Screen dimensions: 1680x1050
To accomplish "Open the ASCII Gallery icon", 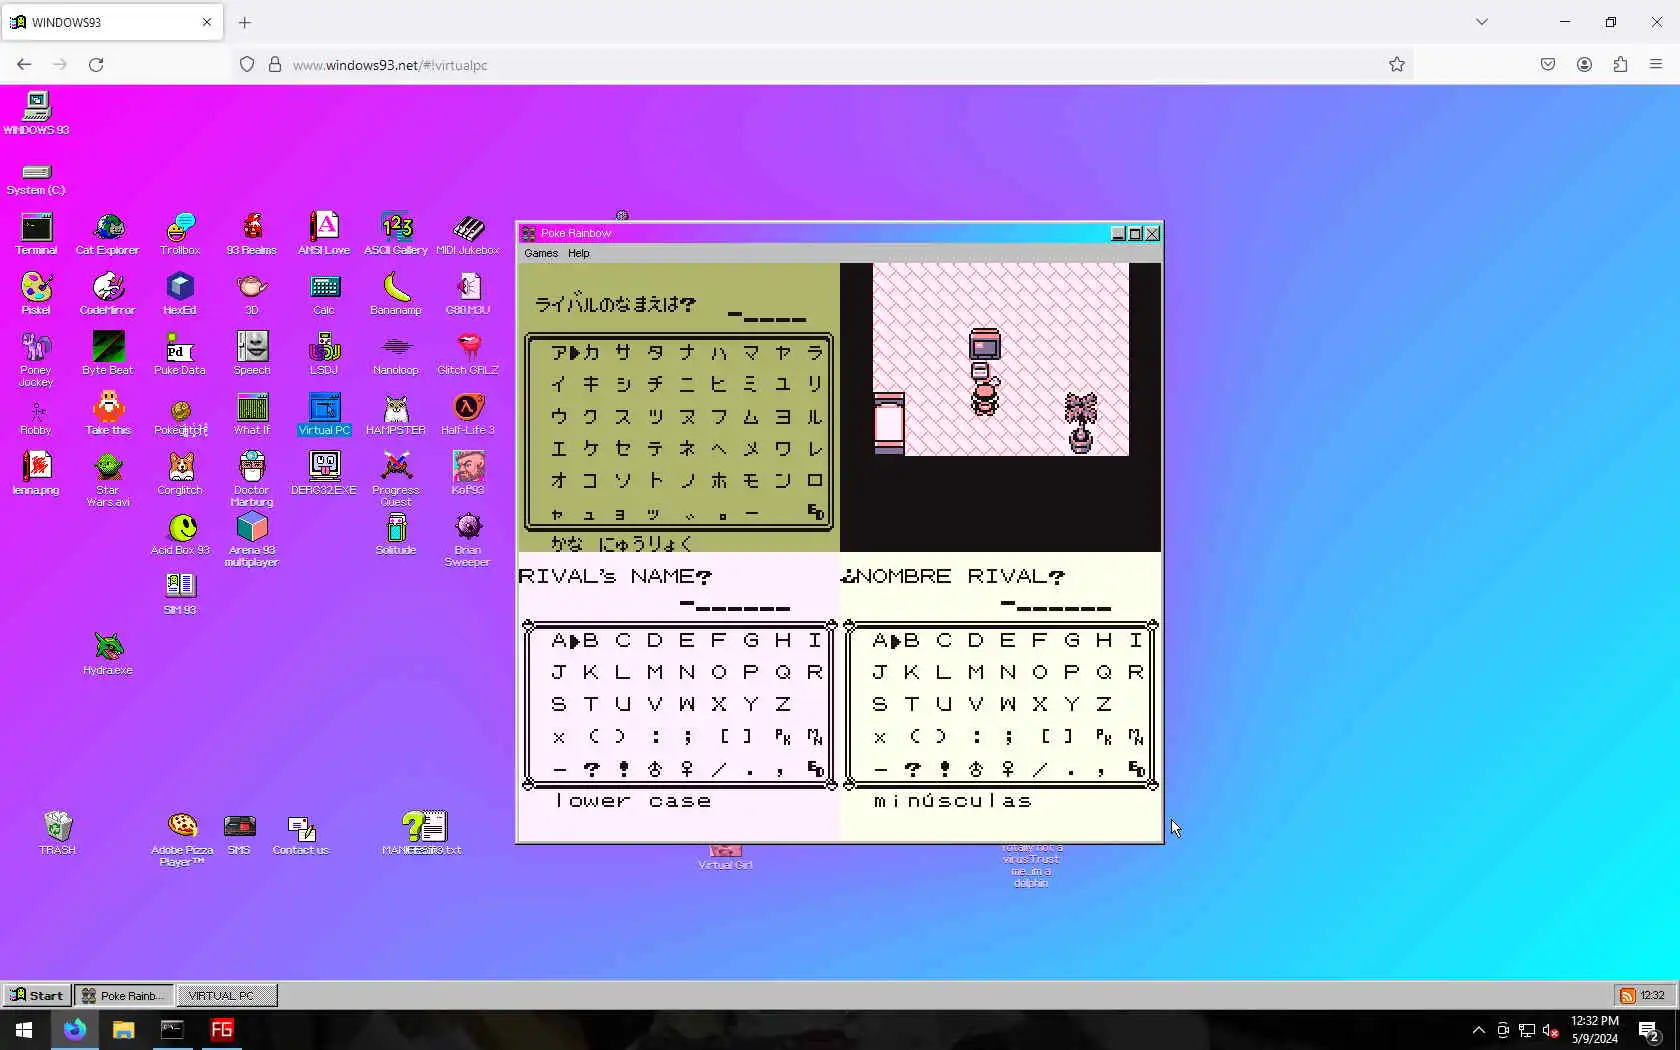I will pos(396,234).
